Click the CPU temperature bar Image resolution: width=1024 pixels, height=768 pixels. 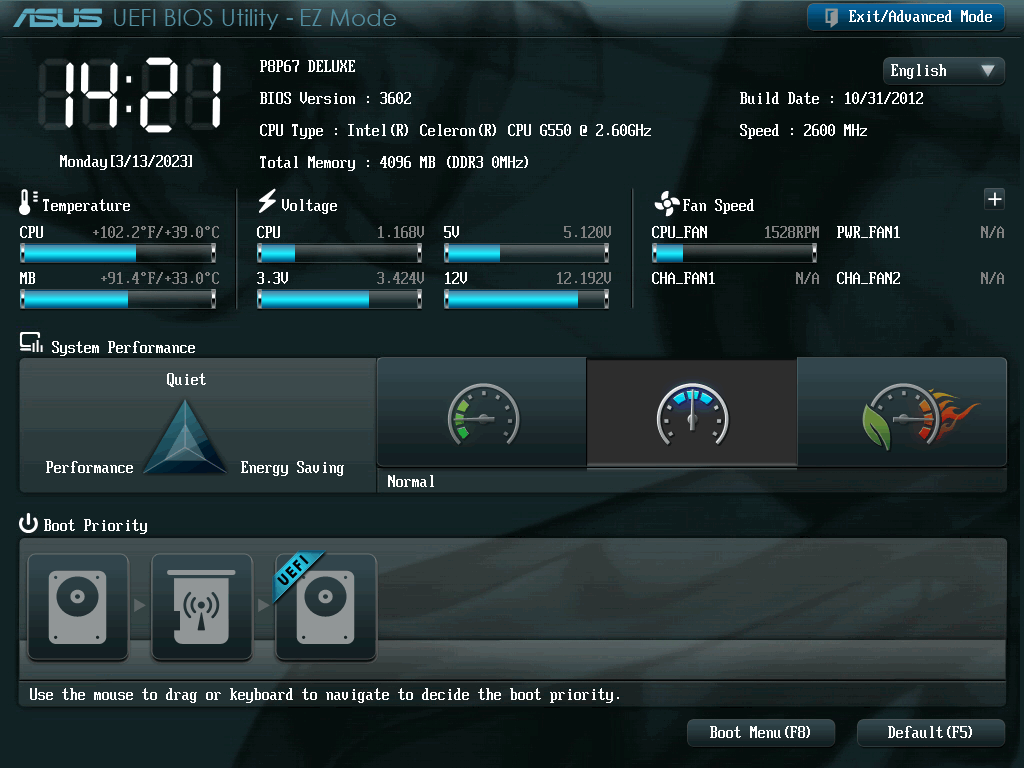coord(118,253)
